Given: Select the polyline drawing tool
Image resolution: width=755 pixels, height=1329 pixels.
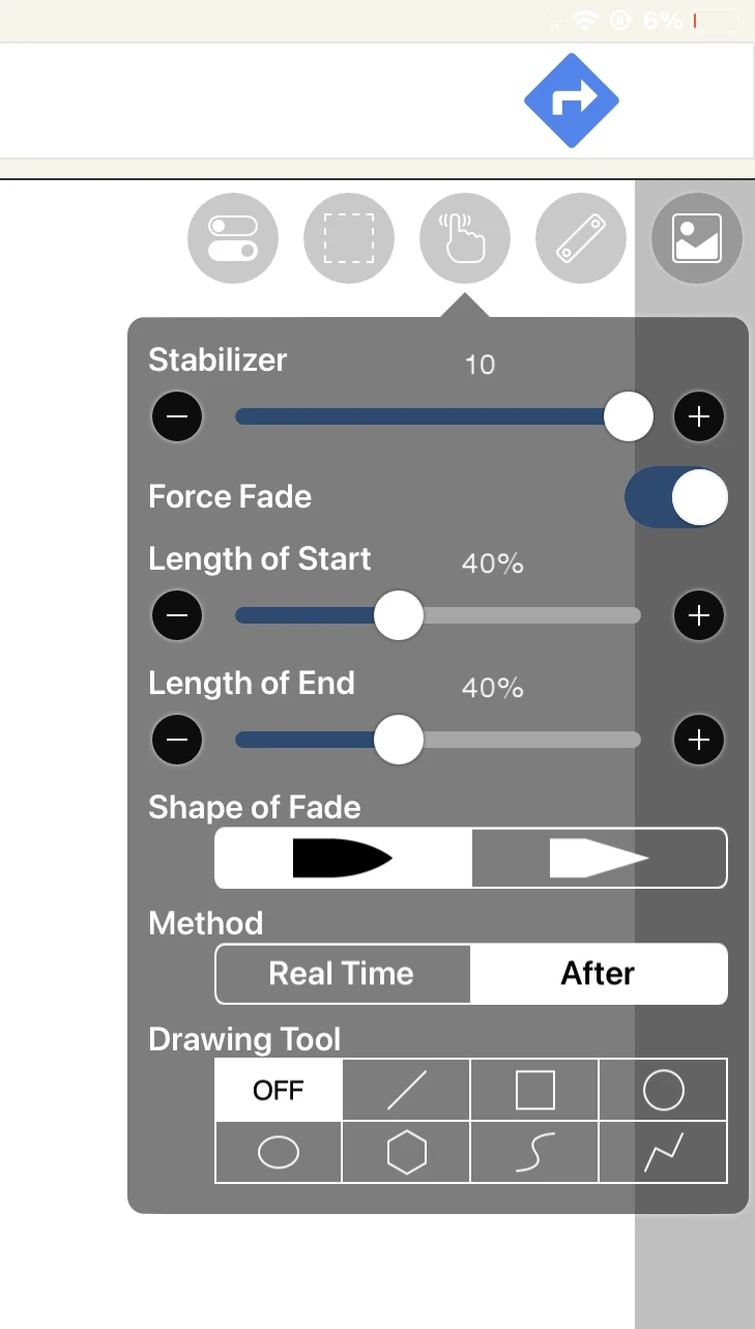Looking at the screenshot, I should tap(663, 1153).
